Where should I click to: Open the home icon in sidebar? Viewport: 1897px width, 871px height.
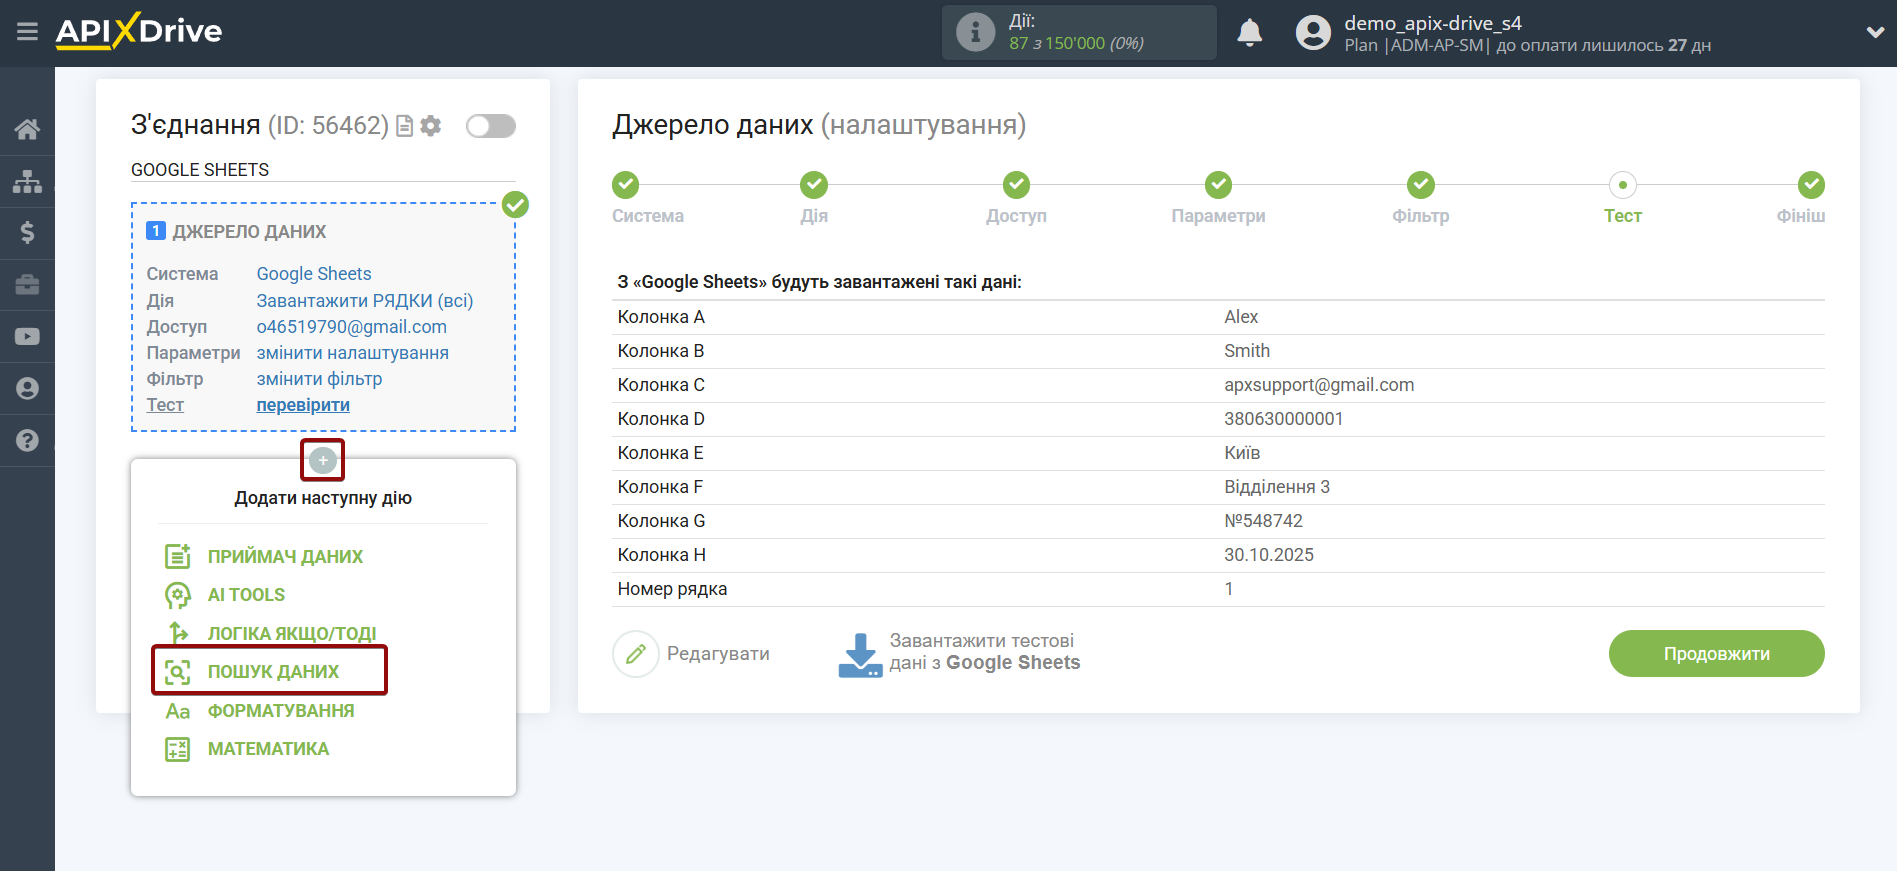point(27,129)
